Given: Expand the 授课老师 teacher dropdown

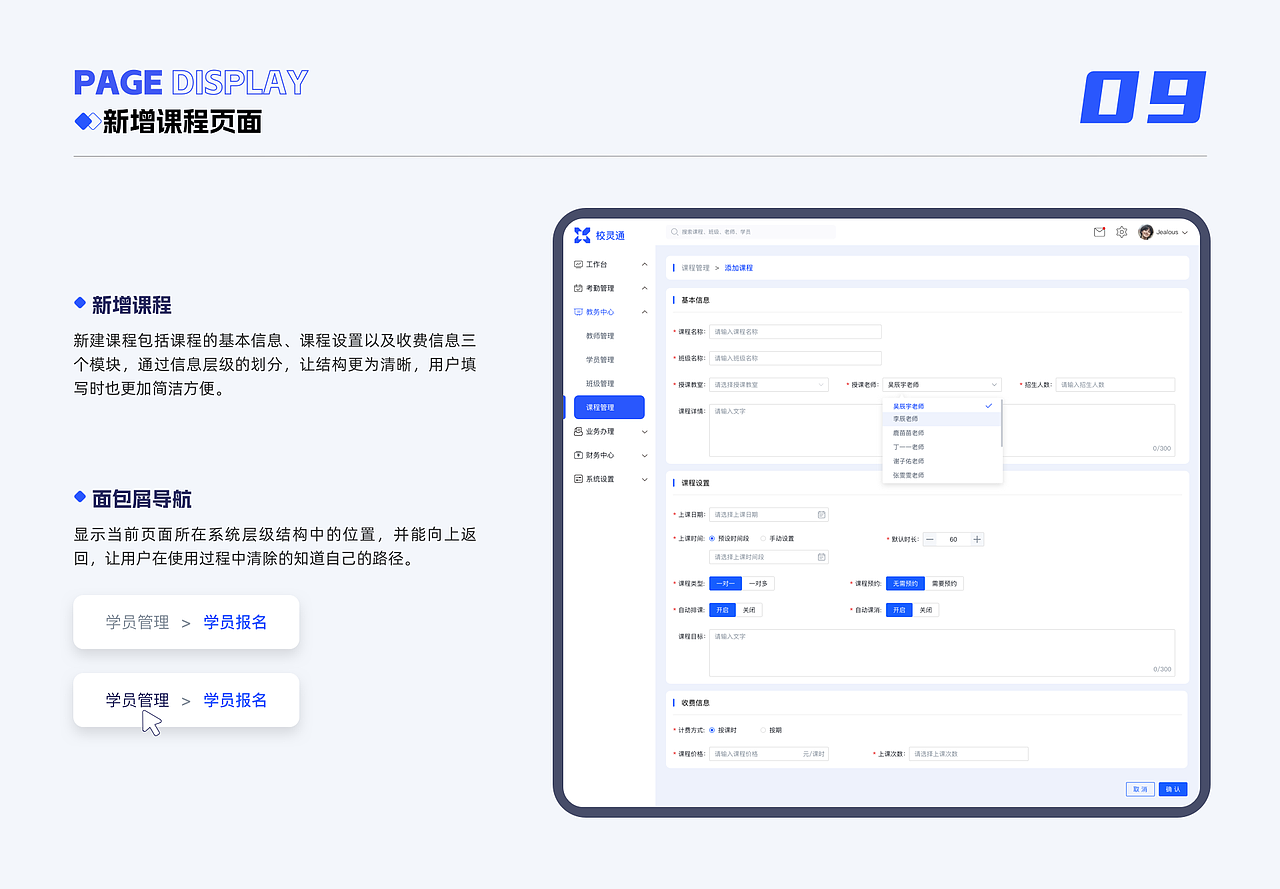Looking at the screenshot, I should (x=941, y=384).
